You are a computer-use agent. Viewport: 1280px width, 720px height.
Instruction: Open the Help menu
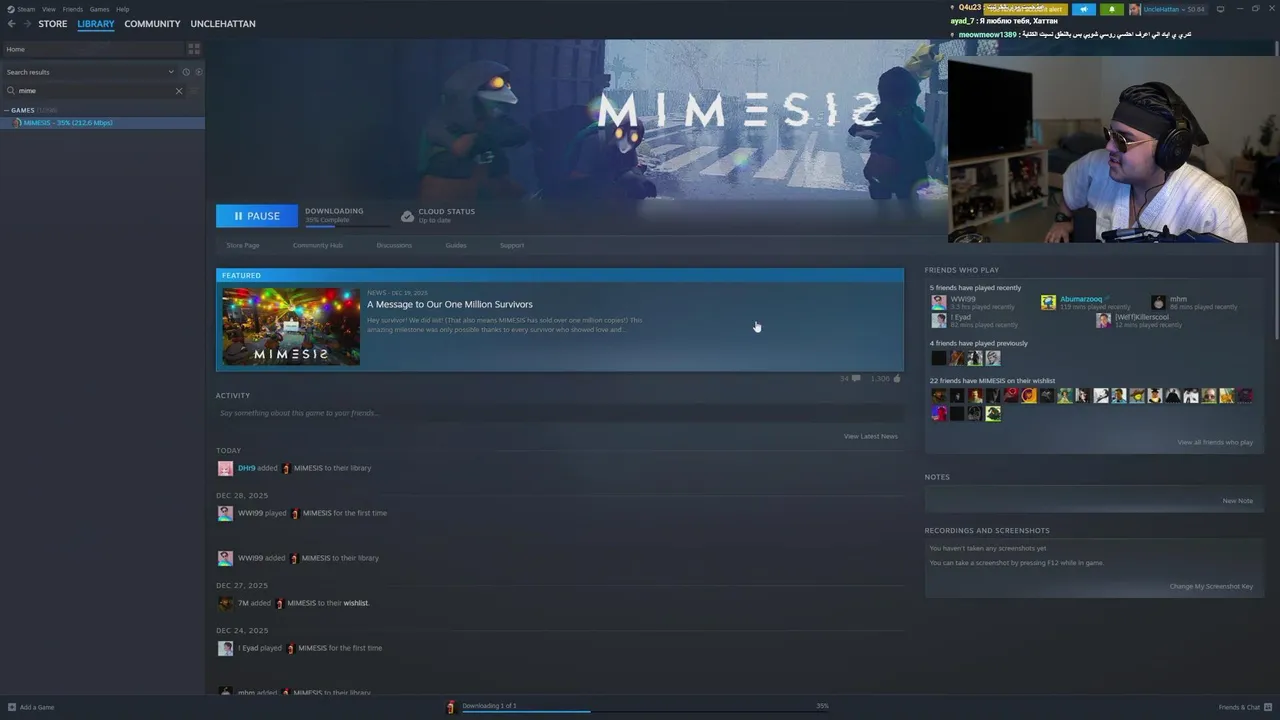click(x=122, y=9)
